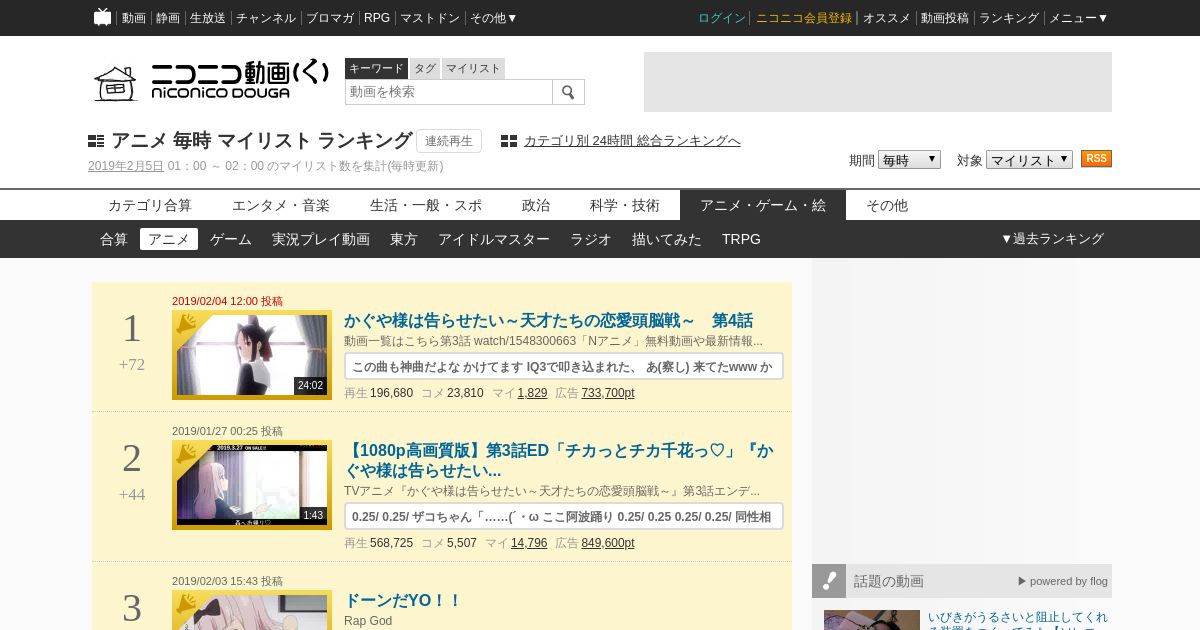Click the TV icon in top bar
The width and height of the screenshot is (1200, 630).
click(102, 17)
